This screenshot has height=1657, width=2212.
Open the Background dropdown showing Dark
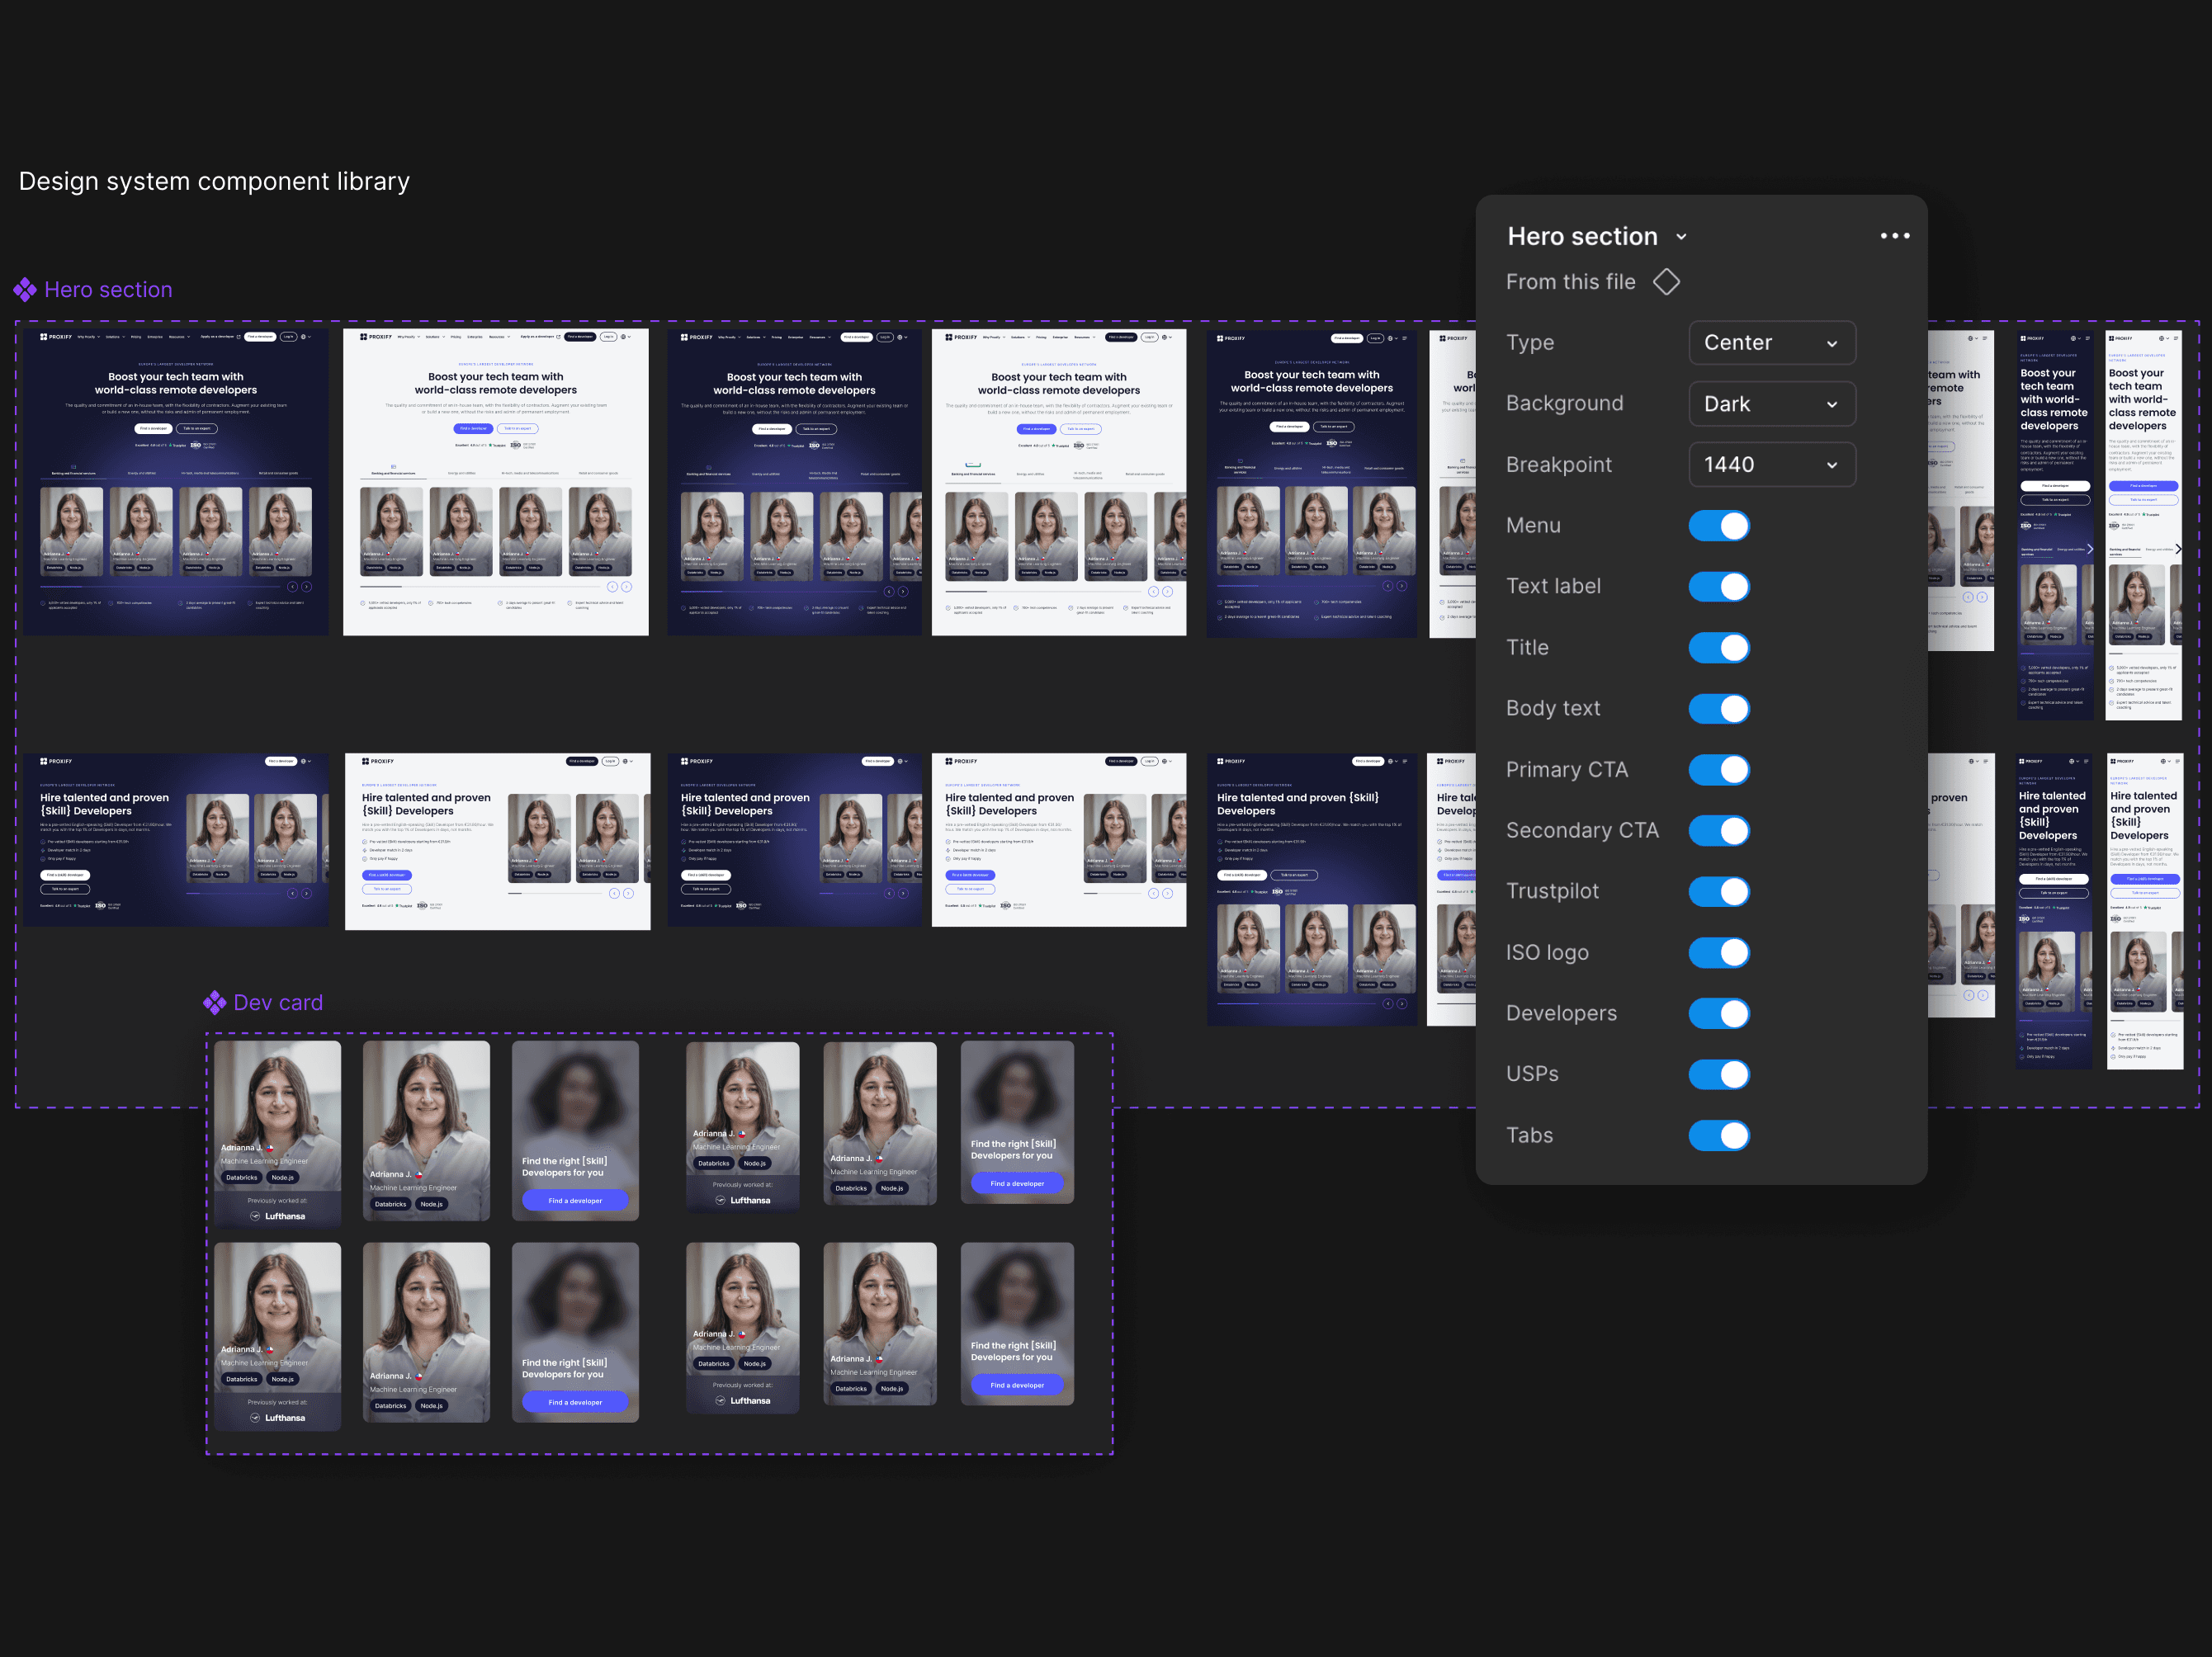click(x=1771, y=404)
